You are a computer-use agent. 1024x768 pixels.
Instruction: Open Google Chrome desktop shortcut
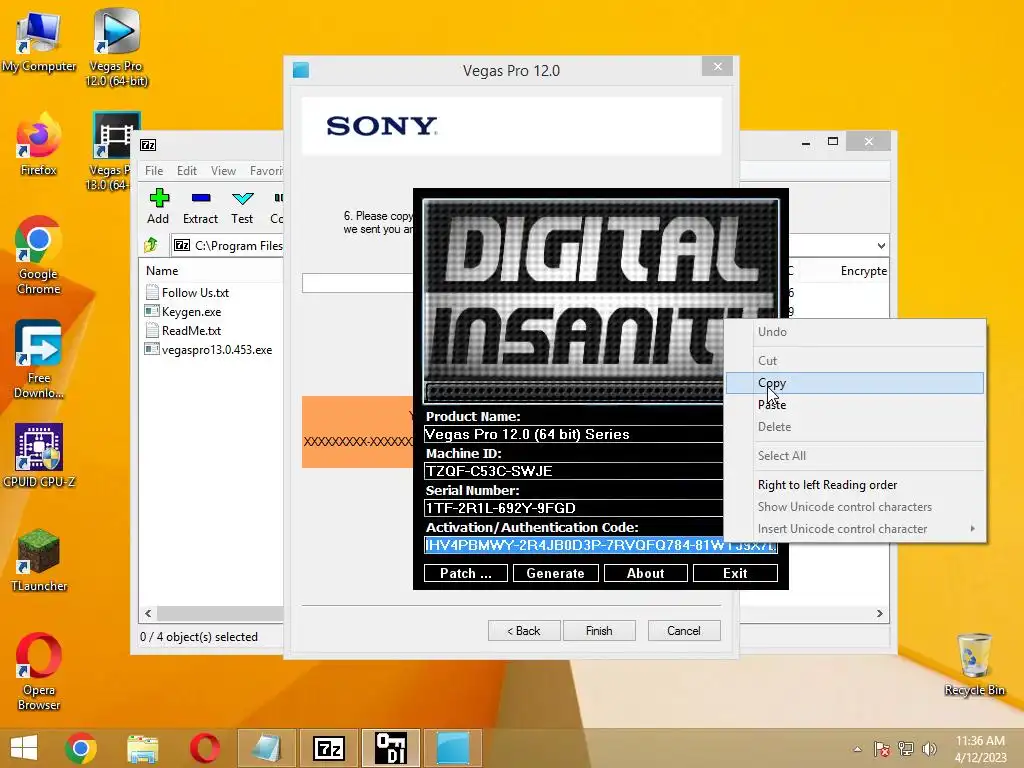(x=39, y=255)
